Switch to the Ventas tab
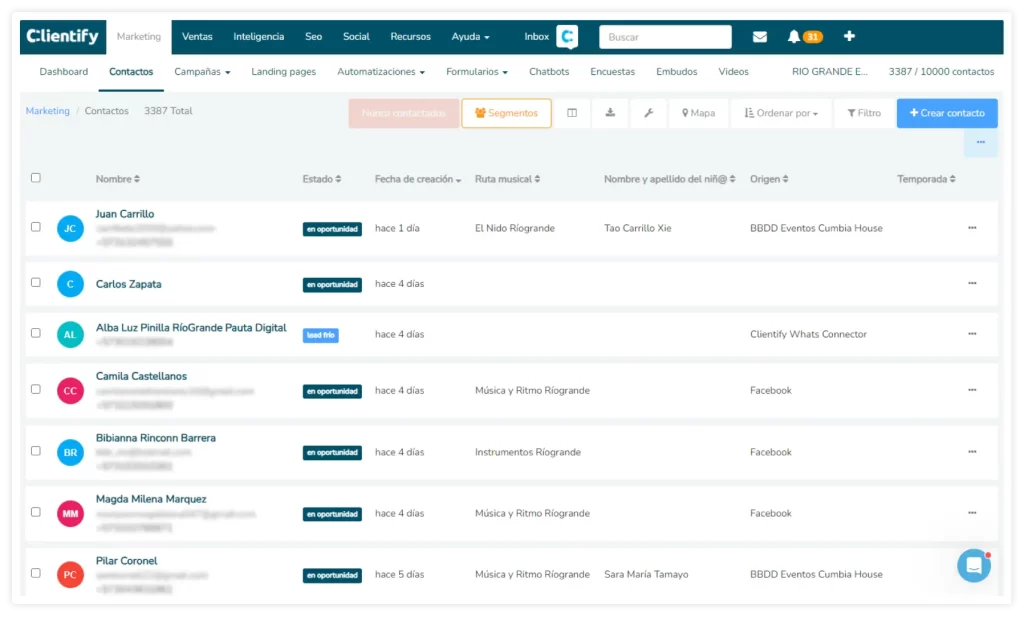1024x625 pixels. point(197,37)
